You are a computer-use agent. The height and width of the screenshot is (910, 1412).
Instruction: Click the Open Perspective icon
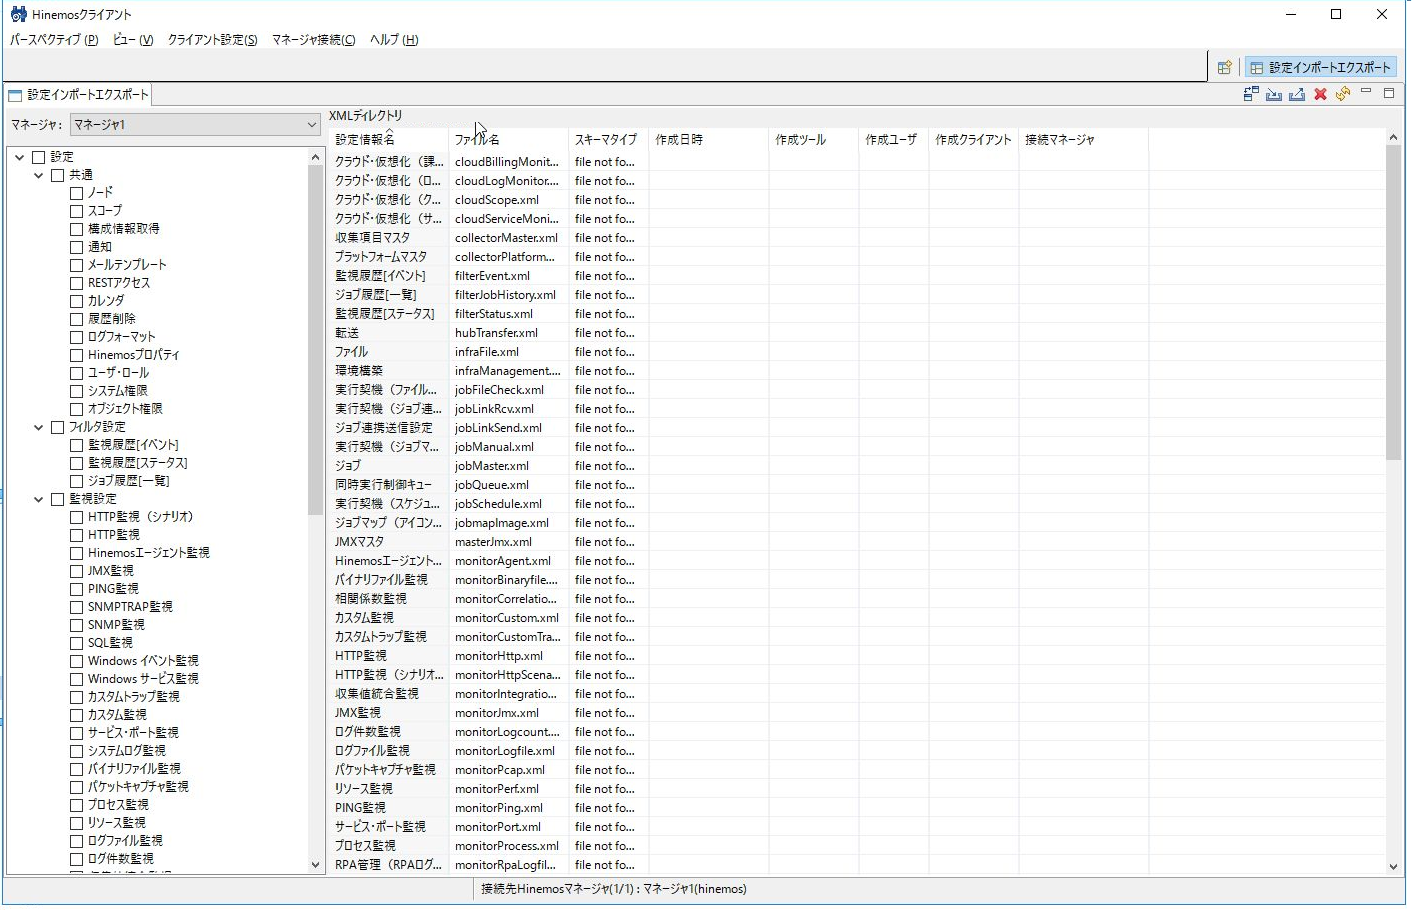pyautogui.click(x=1224, y=67)
